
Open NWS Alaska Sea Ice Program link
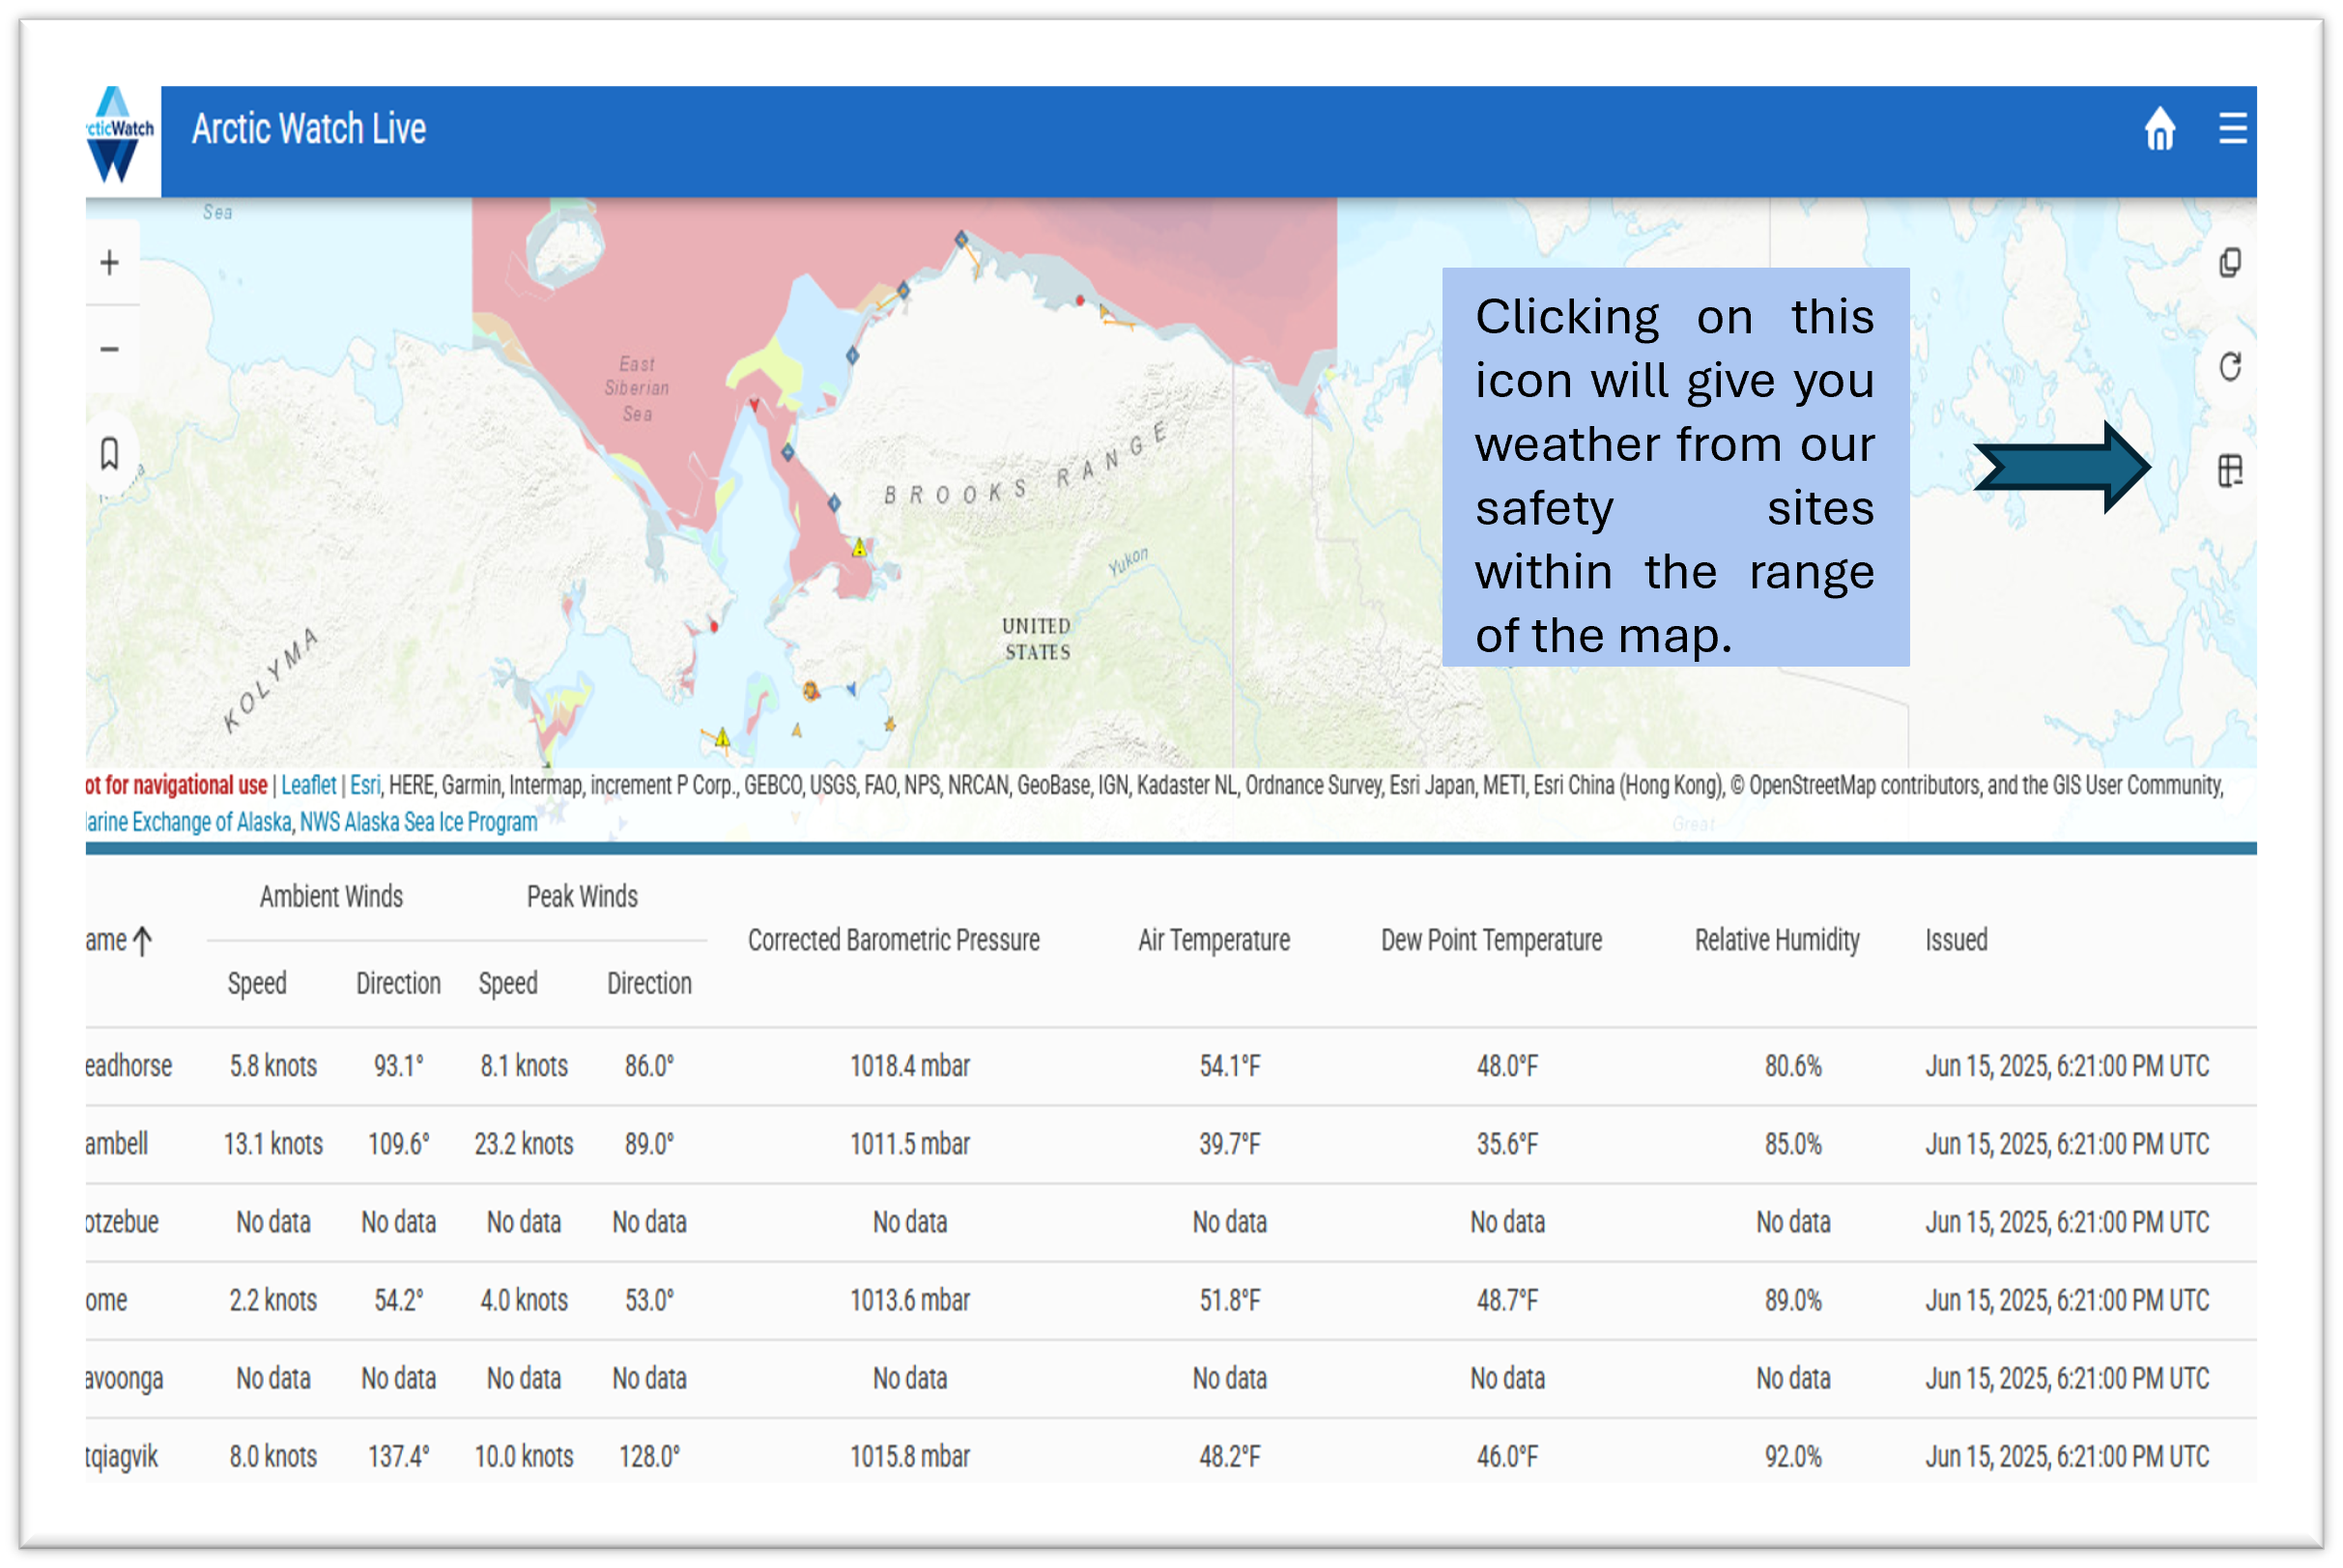point(418,823)
